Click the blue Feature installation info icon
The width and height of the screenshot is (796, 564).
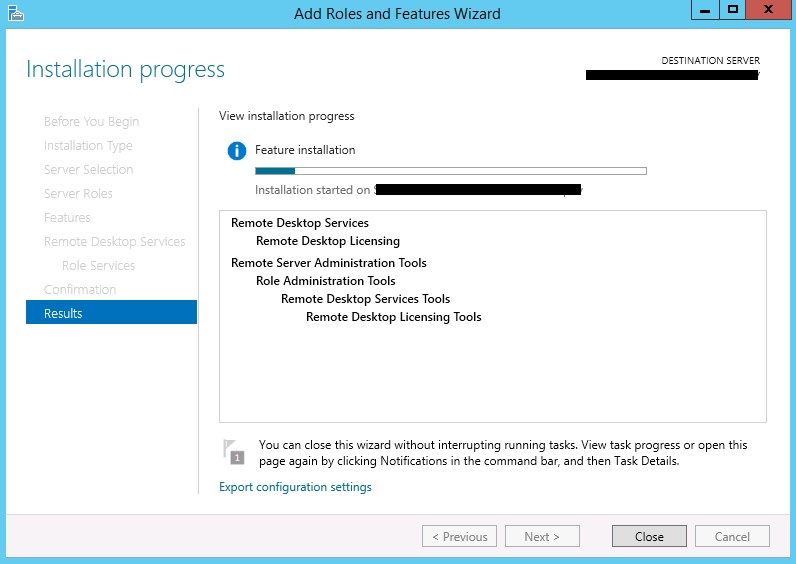click(x=237, y=151)
